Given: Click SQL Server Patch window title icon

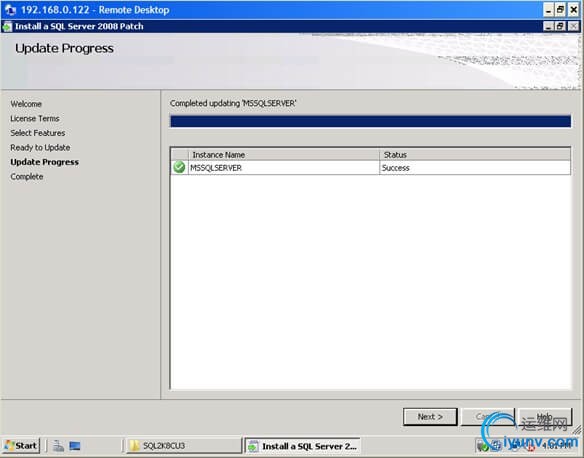Looking at the screenshot, I should pyautogui.click(x=7, y=26).
